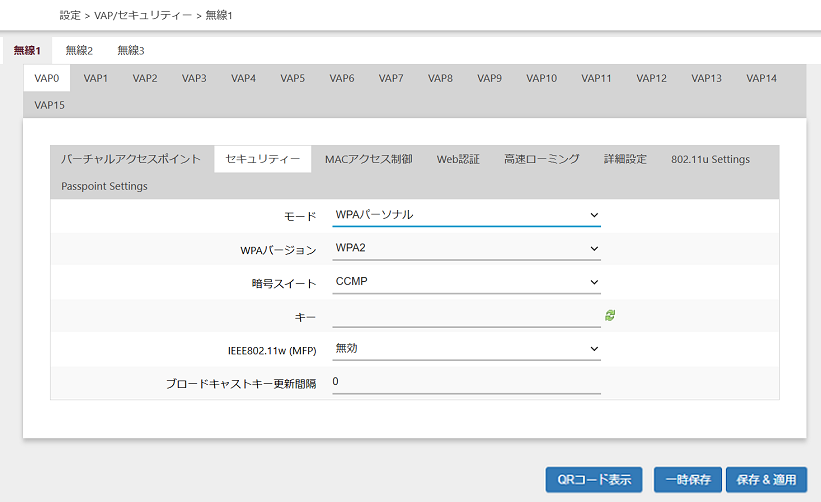The height and width of the screenshot is (502, 821).
Task: Select the VAP15 tab
Action: [50, 105]
